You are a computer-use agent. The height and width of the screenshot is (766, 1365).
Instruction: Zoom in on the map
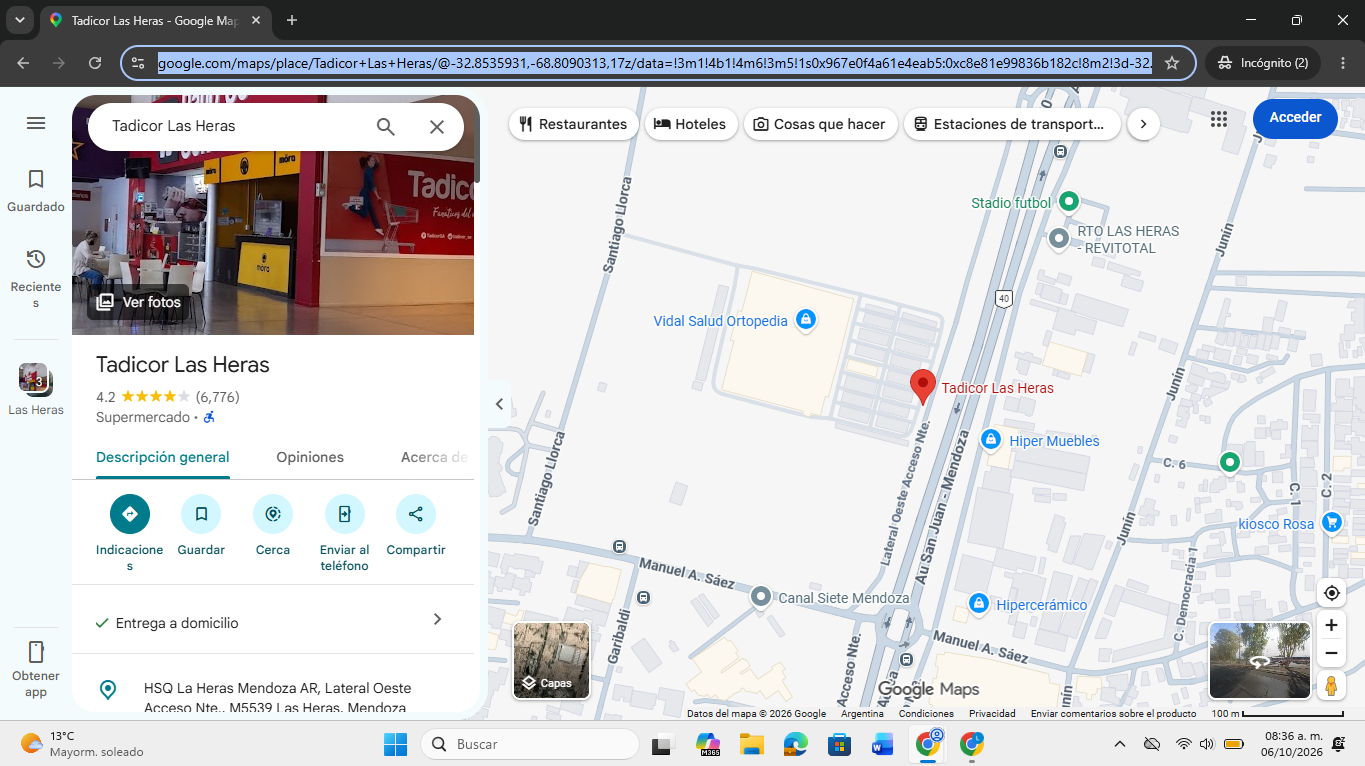[x=1331, y=626]
